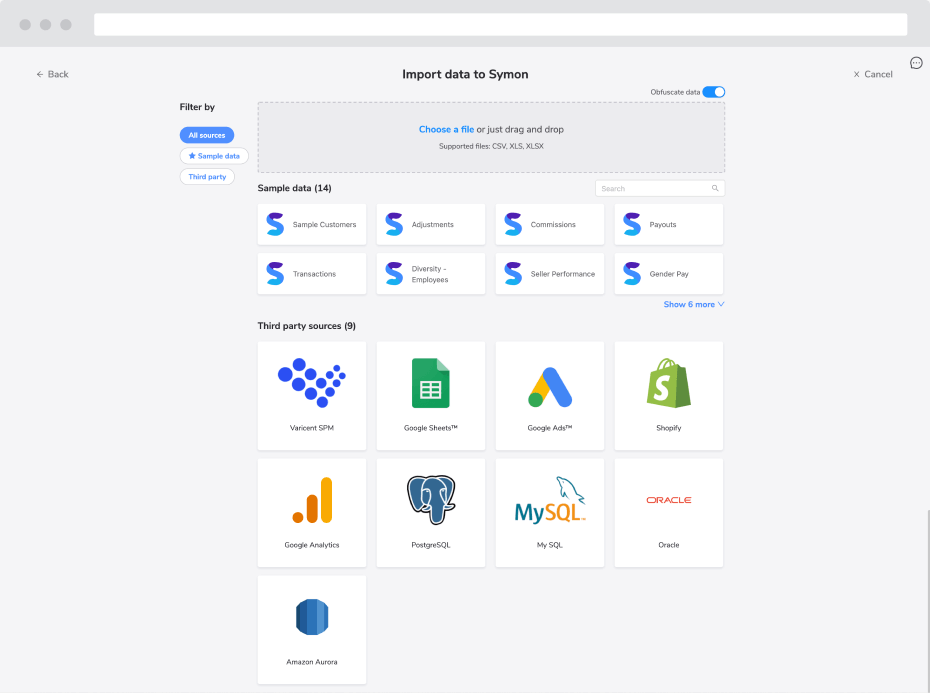
Task: Click the Diversity - Employees logo icon
Action: tap(394, 274)
